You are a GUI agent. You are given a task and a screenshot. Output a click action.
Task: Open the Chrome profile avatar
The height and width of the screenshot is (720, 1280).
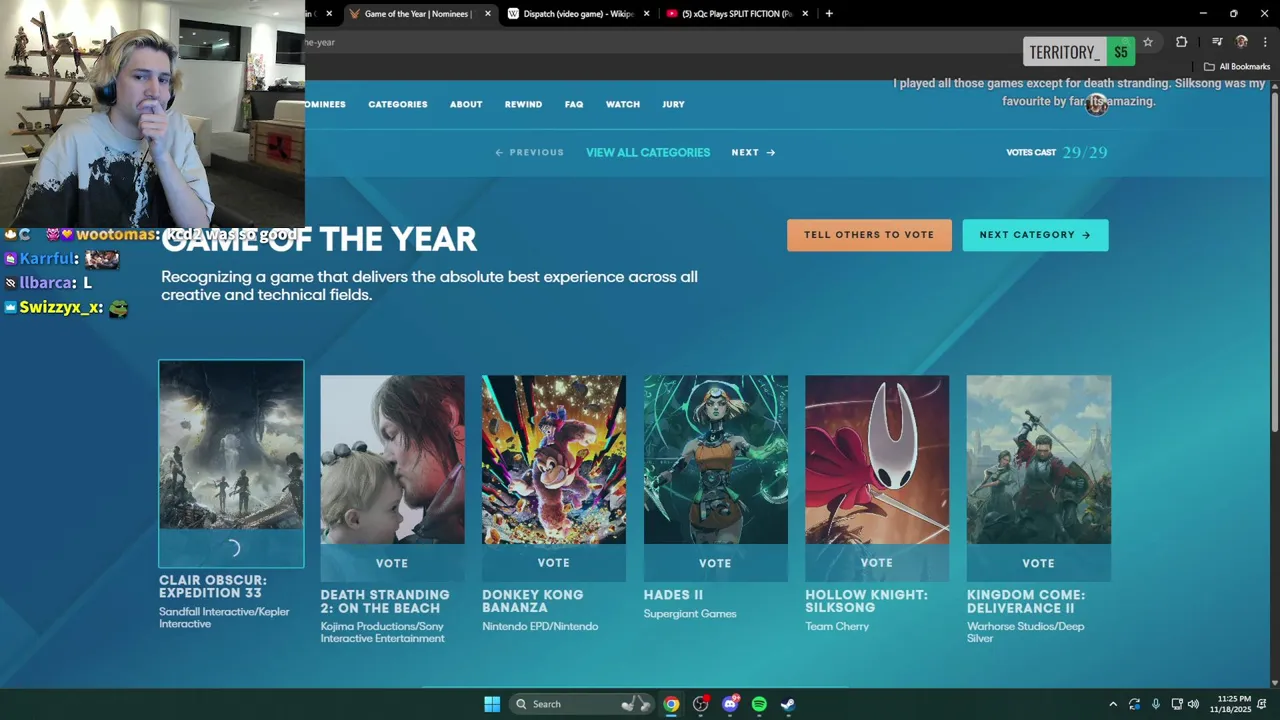(1242, 42)
